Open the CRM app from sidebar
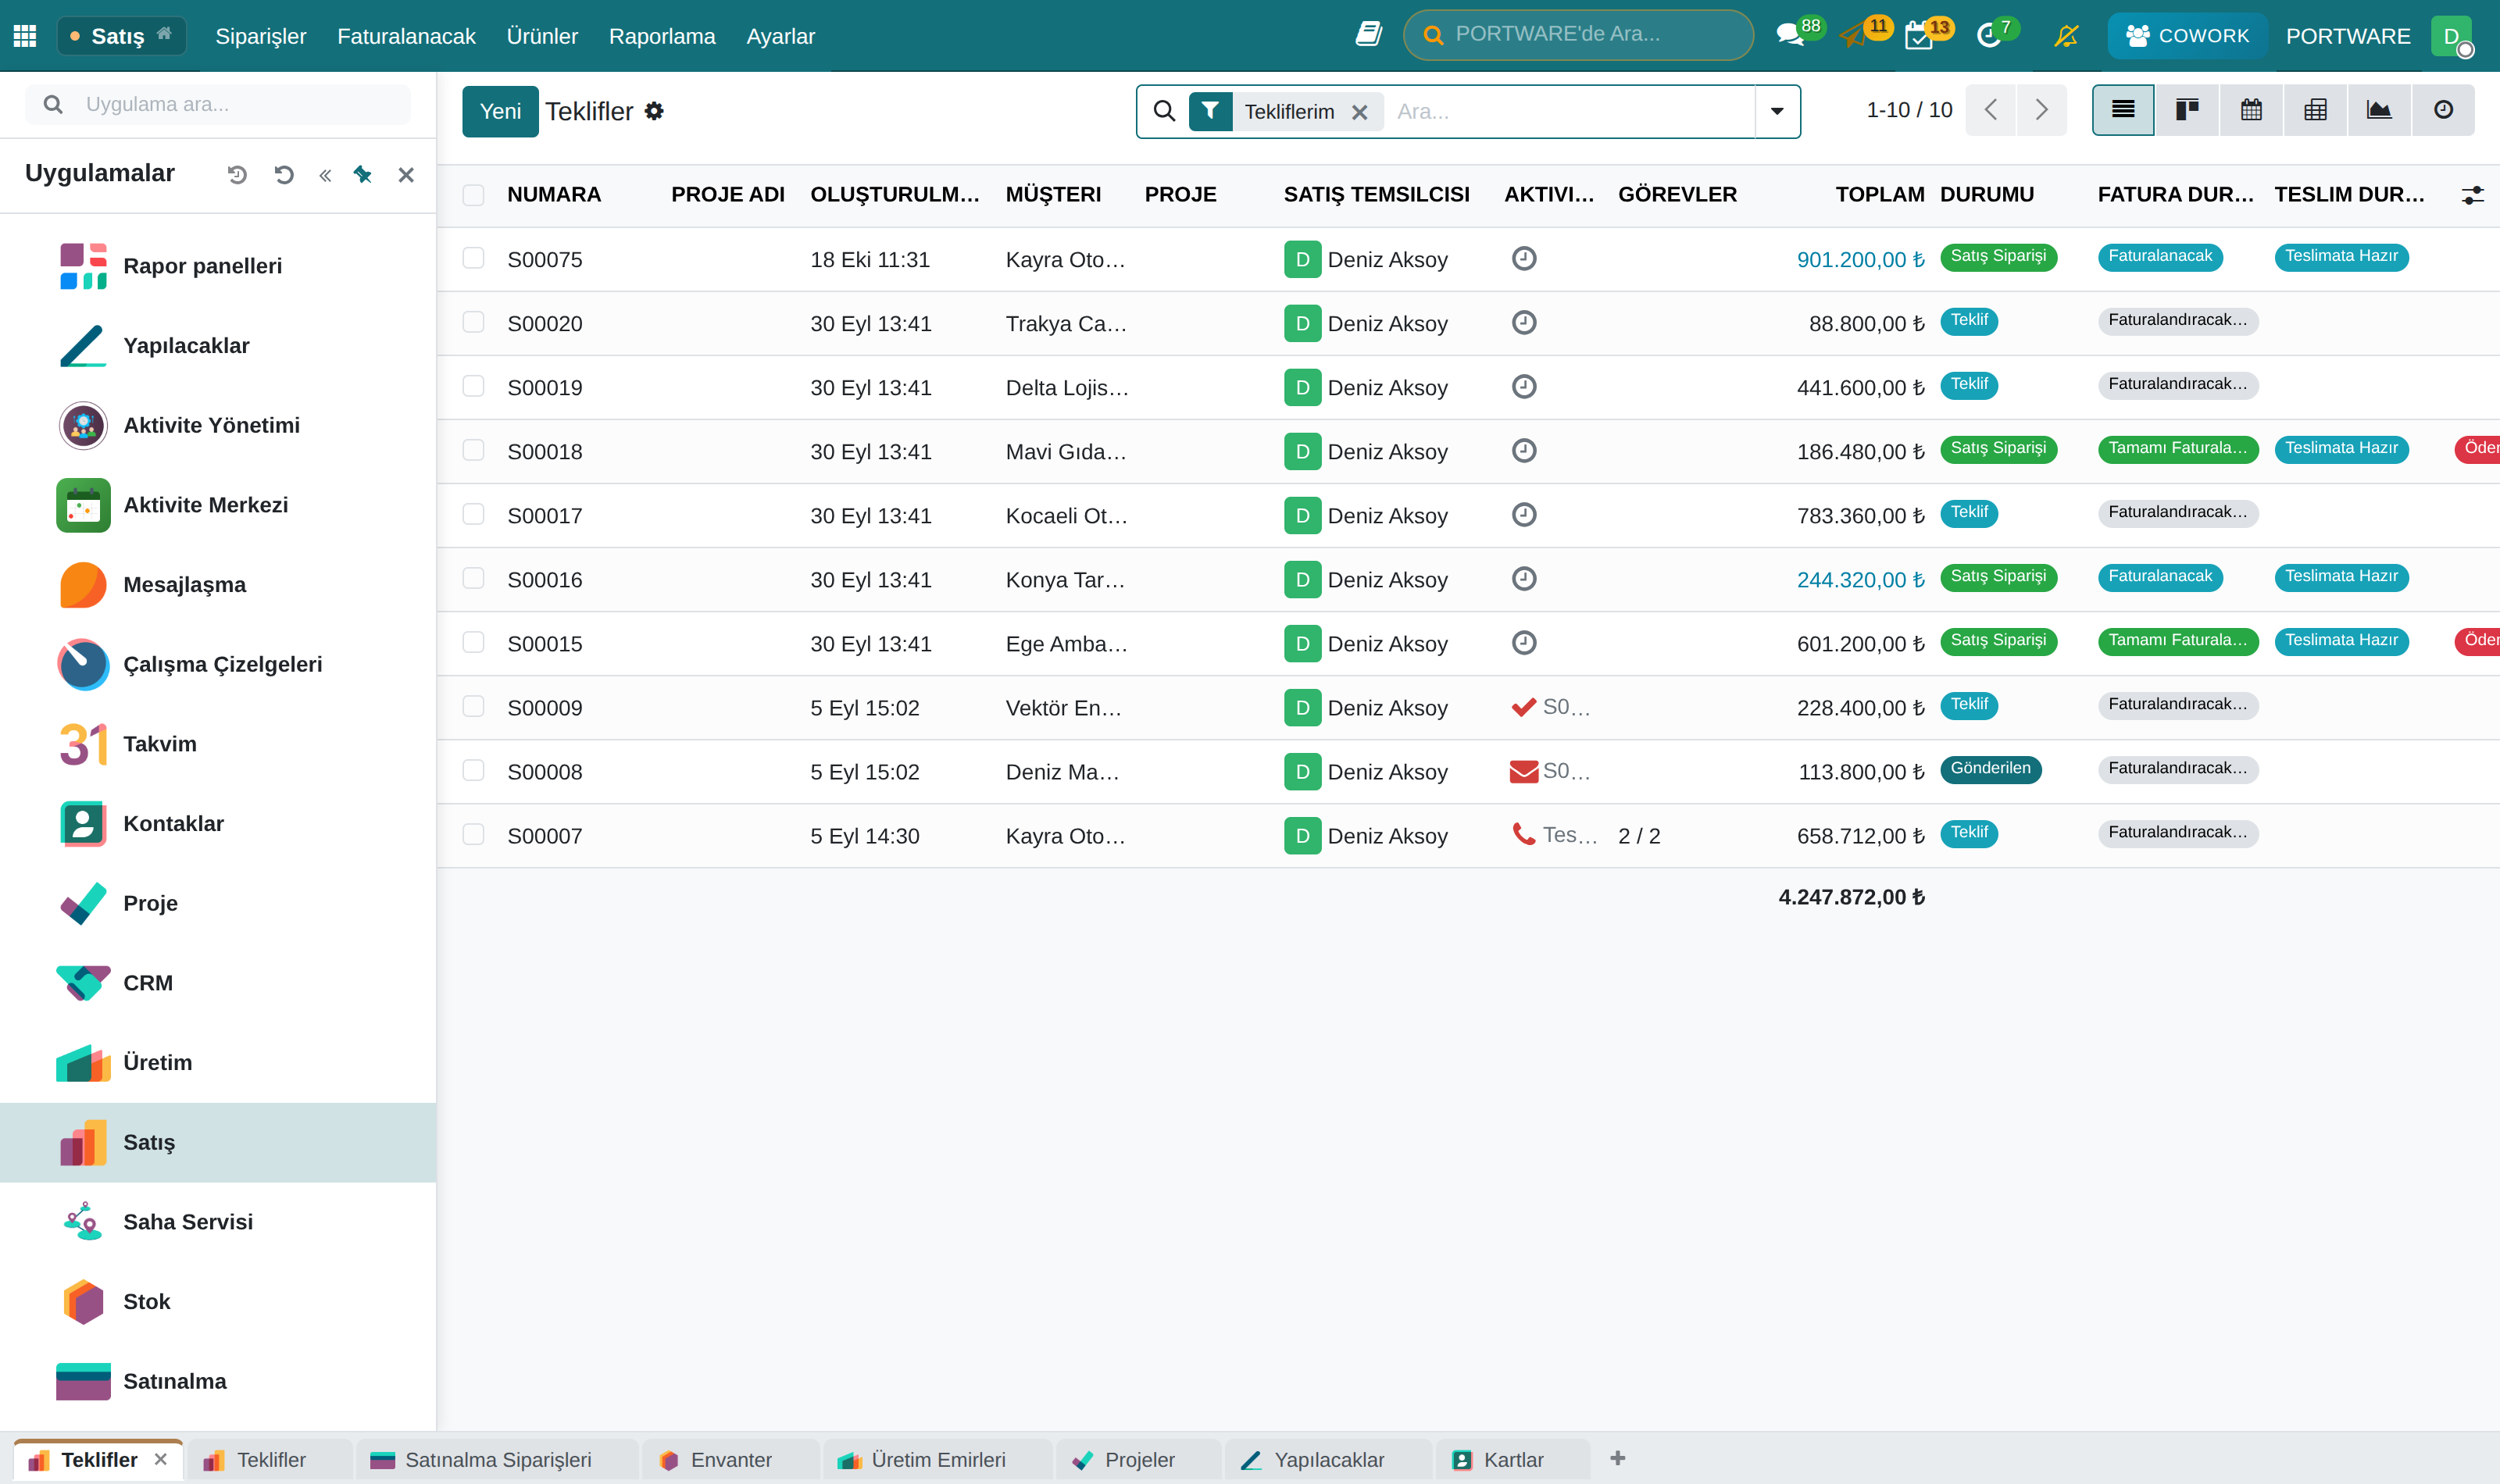 coord(218,983)
